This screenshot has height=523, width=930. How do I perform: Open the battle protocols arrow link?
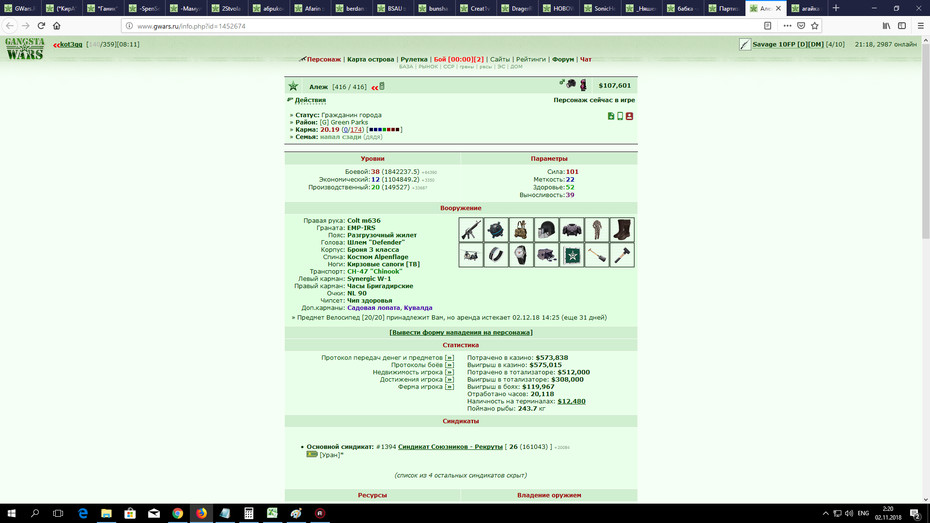tap(449, 365)
